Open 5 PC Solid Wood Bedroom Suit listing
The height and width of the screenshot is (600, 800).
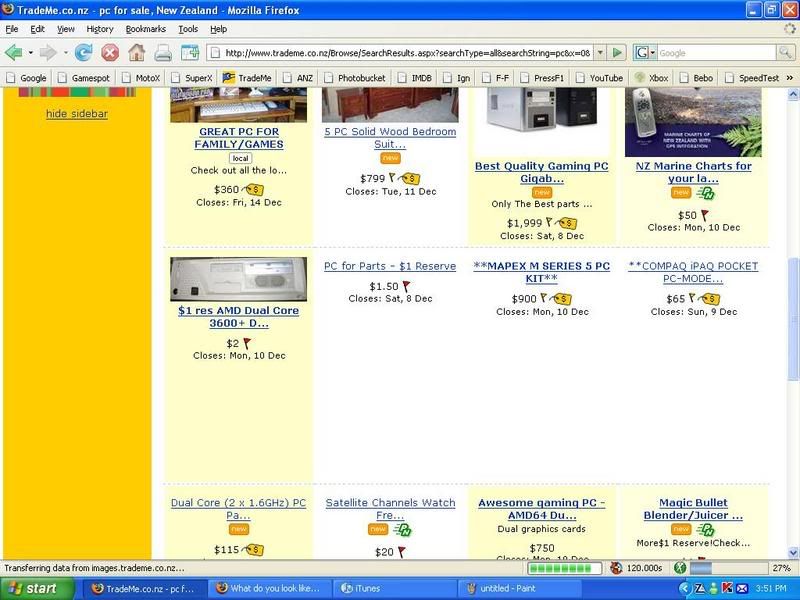390,138
